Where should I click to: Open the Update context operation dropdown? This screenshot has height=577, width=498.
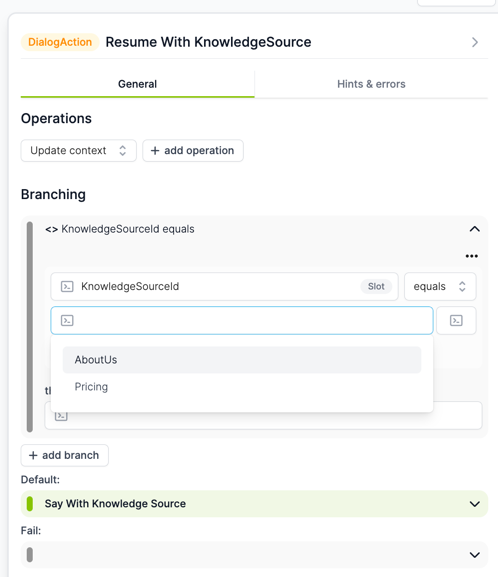(78, 151)
